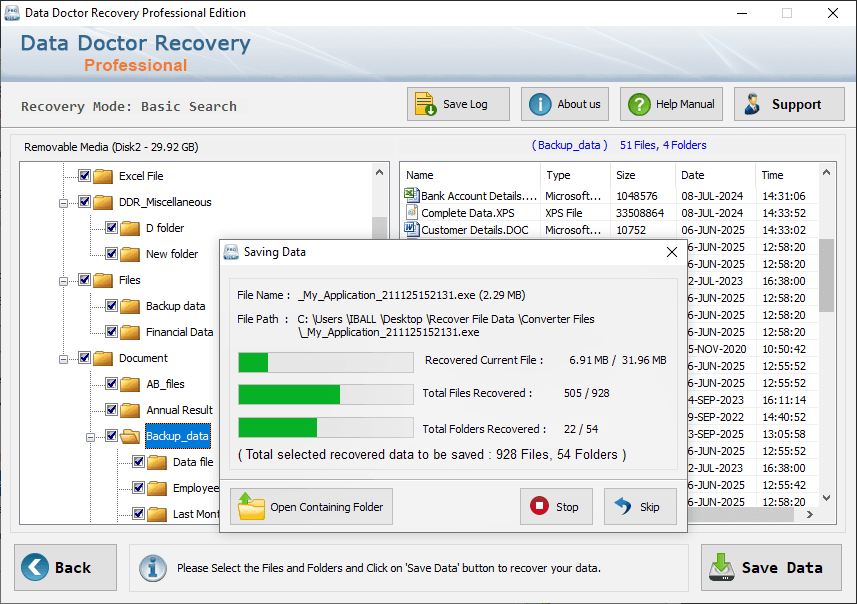Click the D folder folder icon

click(x=130, y=228)
